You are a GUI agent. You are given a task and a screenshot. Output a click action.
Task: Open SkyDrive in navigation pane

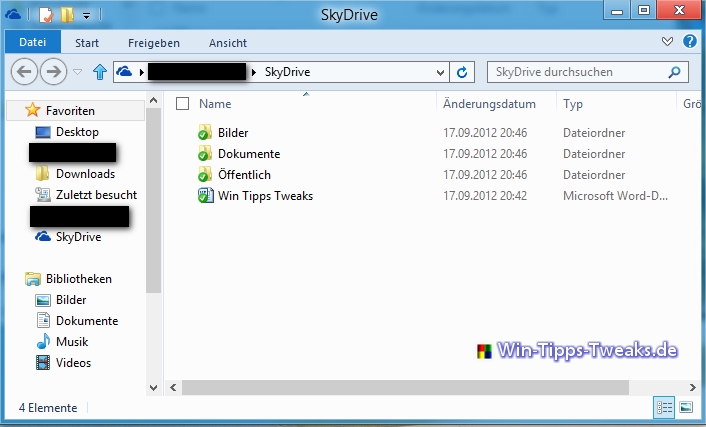click(x=78, y=237)
